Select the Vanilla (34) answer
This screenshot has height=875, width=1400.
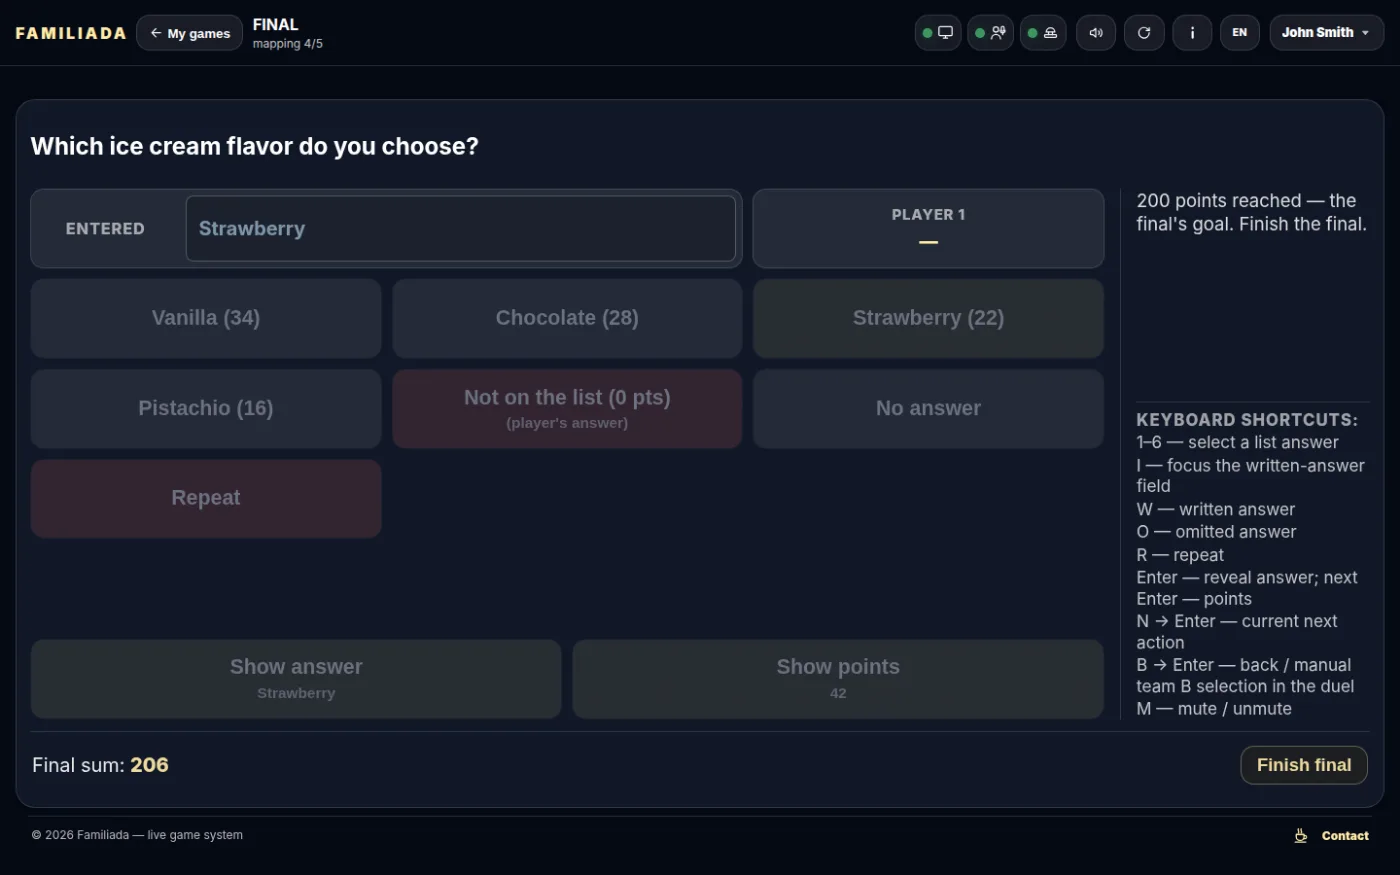pyautogui.click(x=206, y=318)
